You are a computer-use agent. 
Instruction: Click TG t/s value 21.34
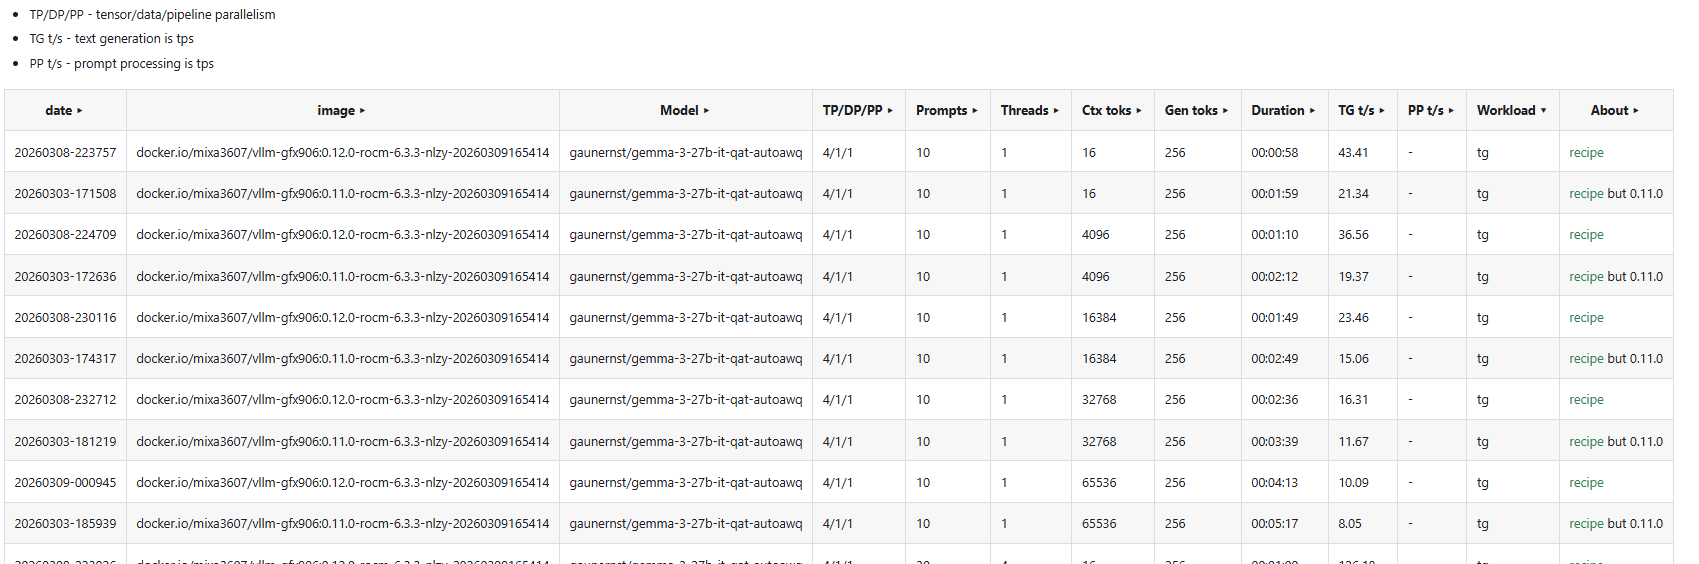click(x=1353, y=194)
